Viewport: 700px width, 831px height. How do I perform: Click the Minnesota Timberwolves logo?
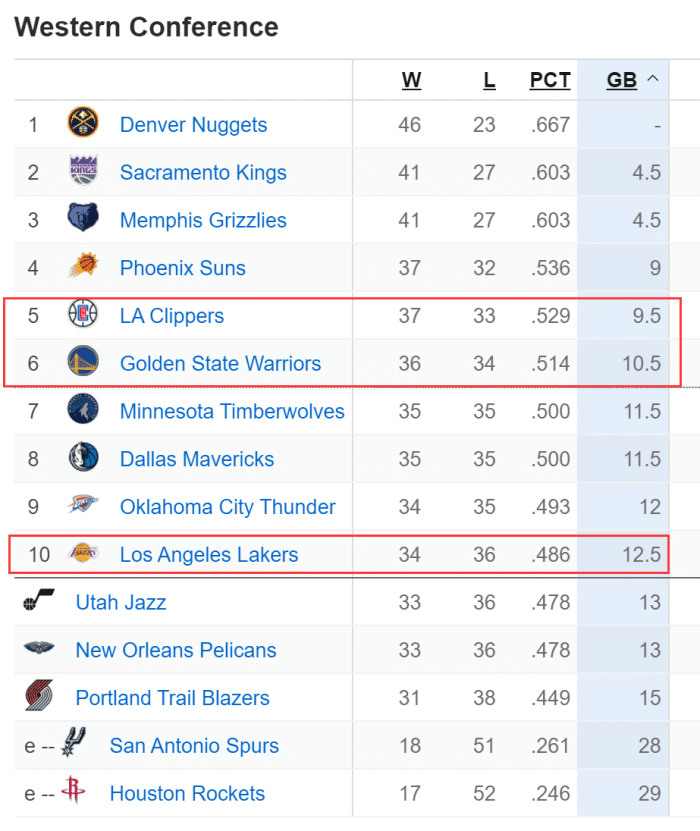click(x=83, y=410)
